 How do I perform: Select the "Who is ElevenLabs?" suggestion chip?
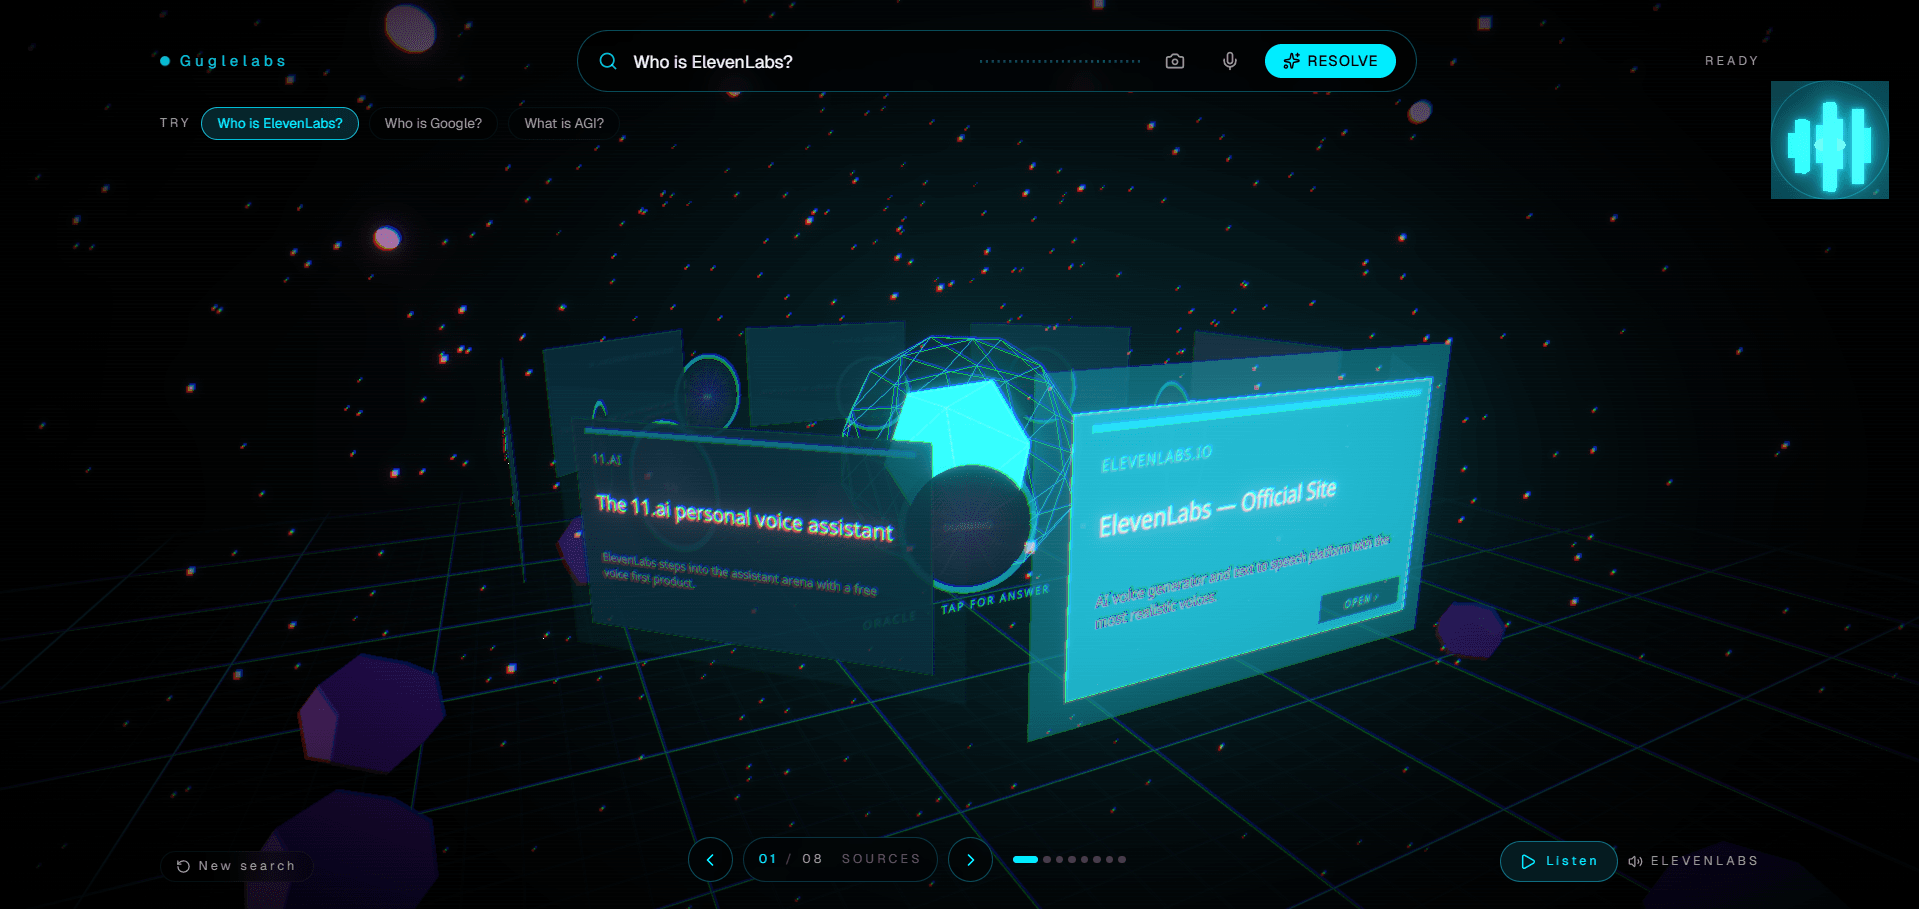click(x=280, y=123)
